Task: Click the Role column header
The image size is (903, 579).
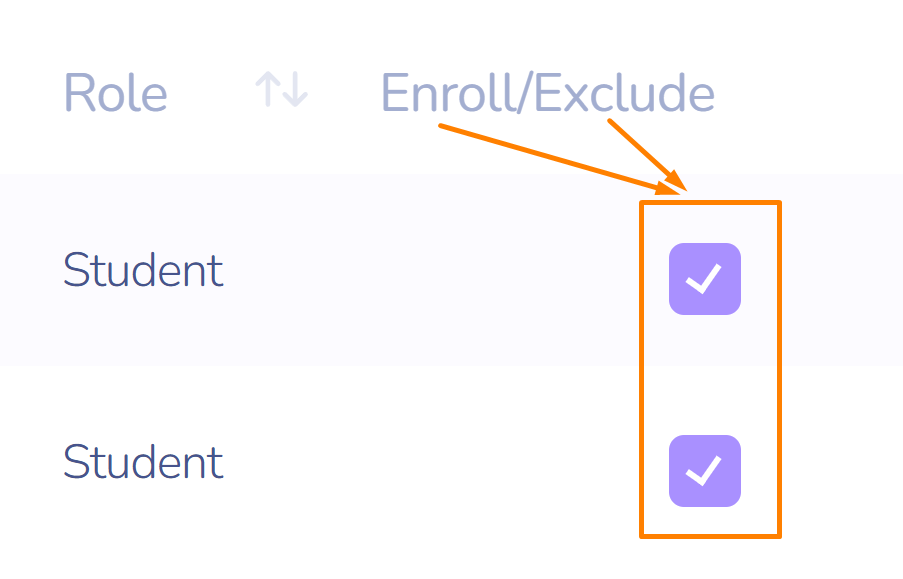Action: [x=116, y=94]
